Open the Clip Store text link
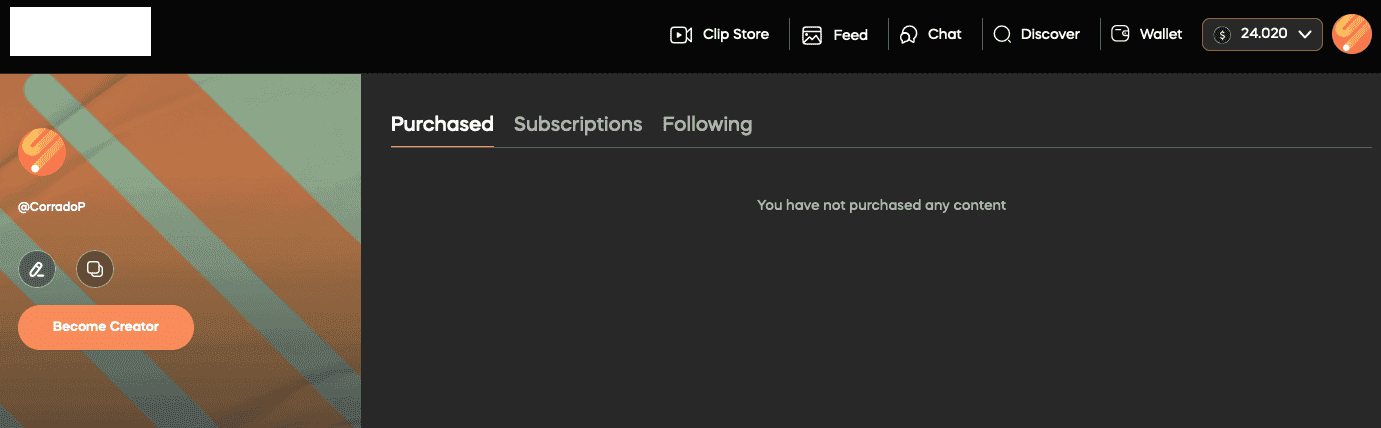Image resolution: width=1381 pixels, height=428 pixels. click(x=736, y=34)
